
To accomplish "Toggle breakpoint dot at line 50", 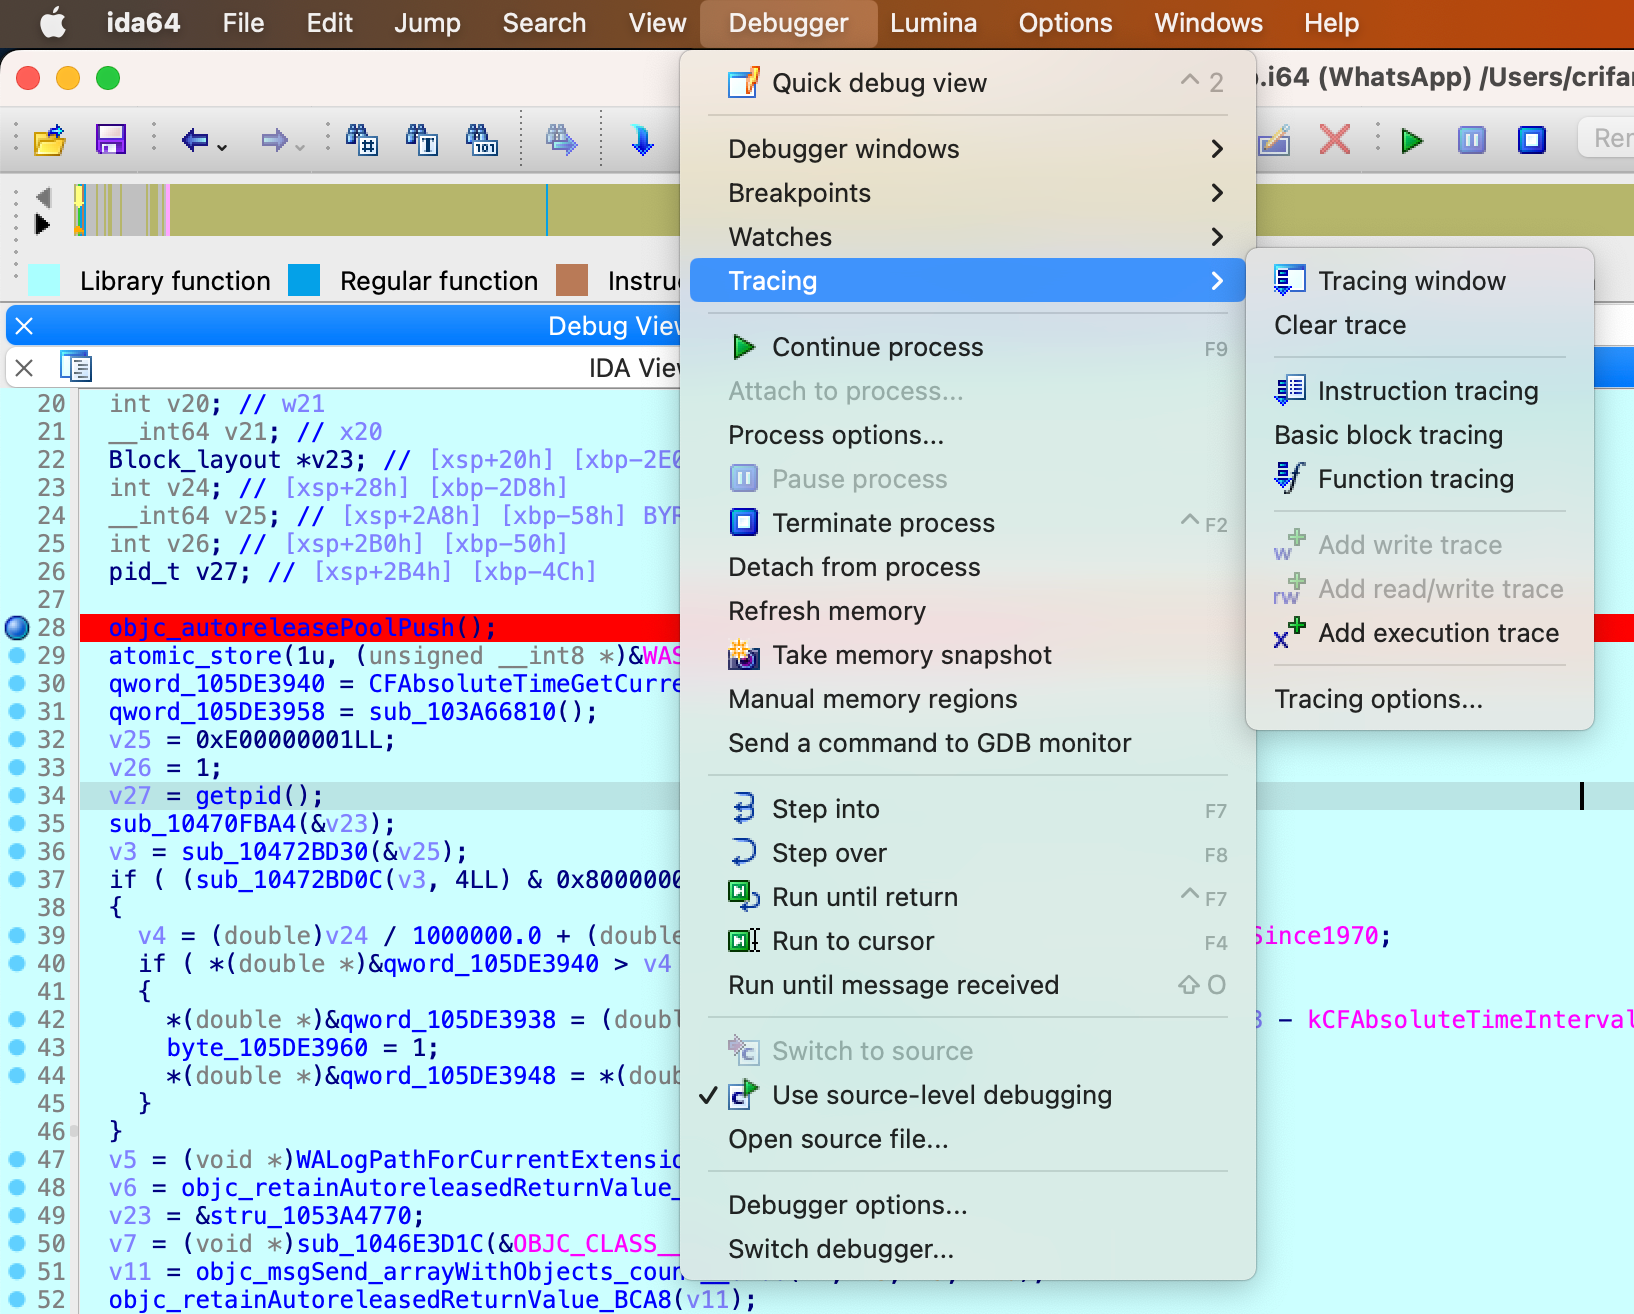I will 17,1243.
